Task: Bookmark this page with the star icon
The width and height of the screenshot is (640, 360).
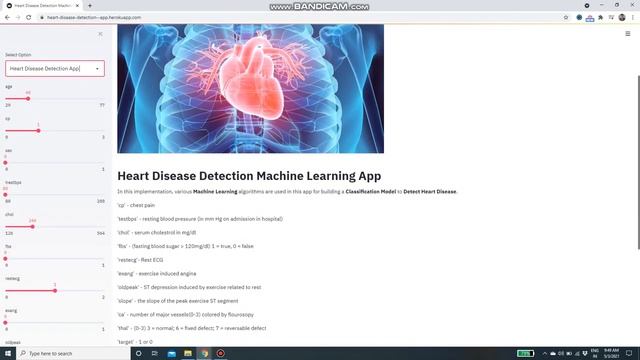Action: [x=566, y=18]
